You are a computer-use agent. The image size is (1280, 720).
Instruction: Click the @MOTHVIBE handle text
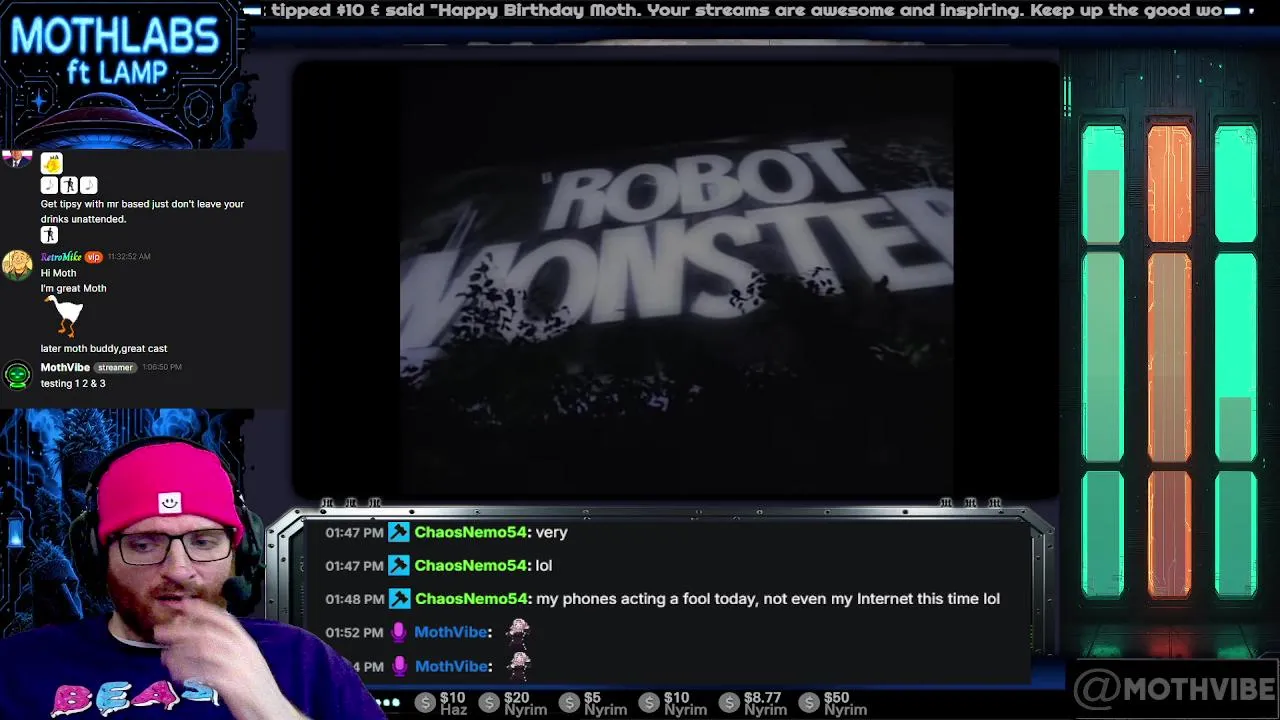click(x=1174, y=690)
